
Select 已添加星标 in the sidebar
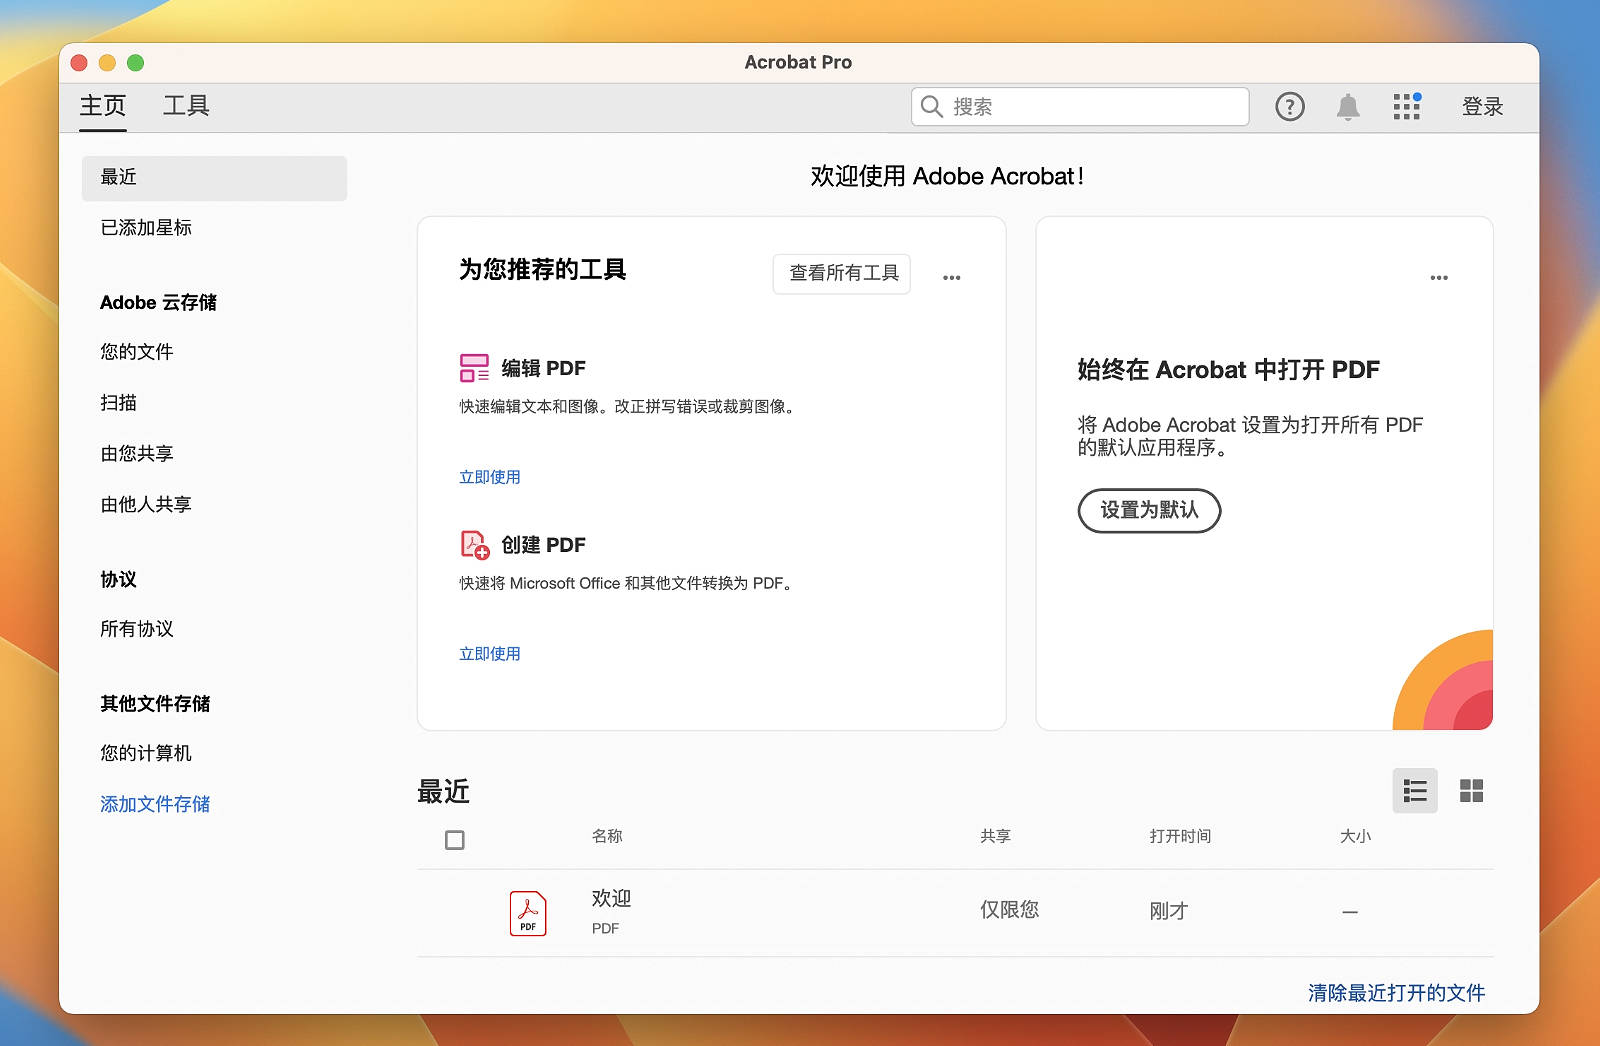(x=146, y=228)
